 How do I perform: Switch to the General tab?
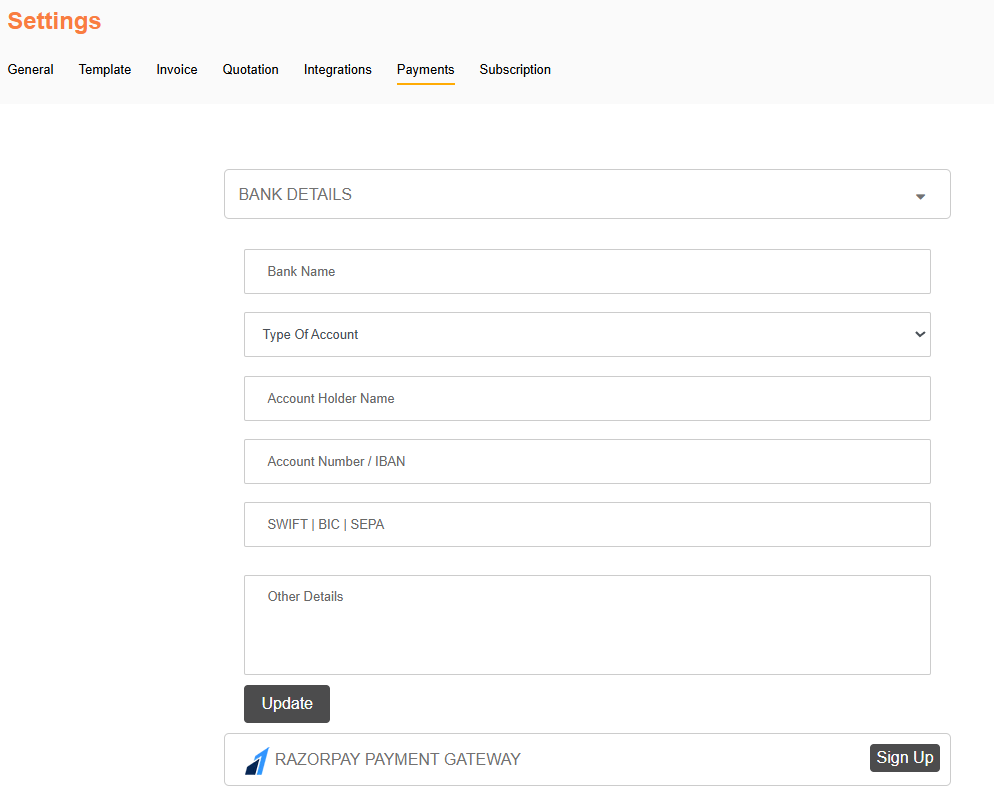click(31, 70)
